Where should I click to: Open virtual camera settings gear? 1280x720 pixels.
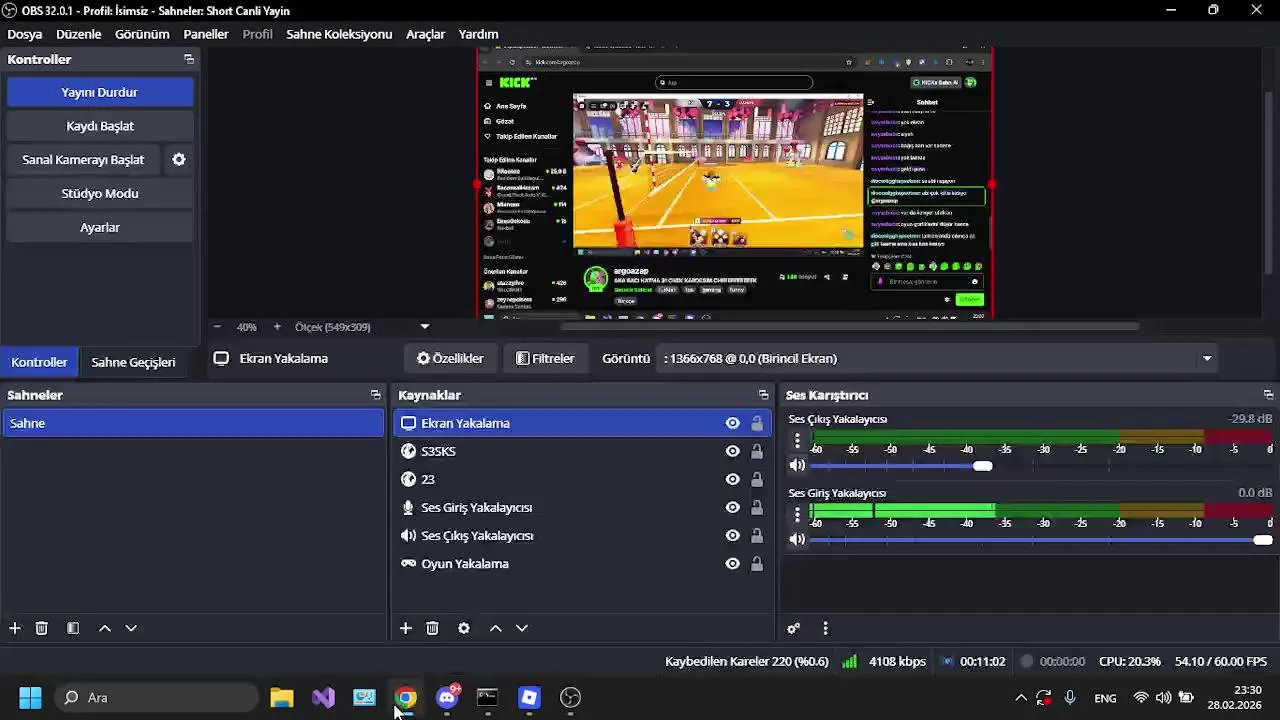click(x=179, y=159)
